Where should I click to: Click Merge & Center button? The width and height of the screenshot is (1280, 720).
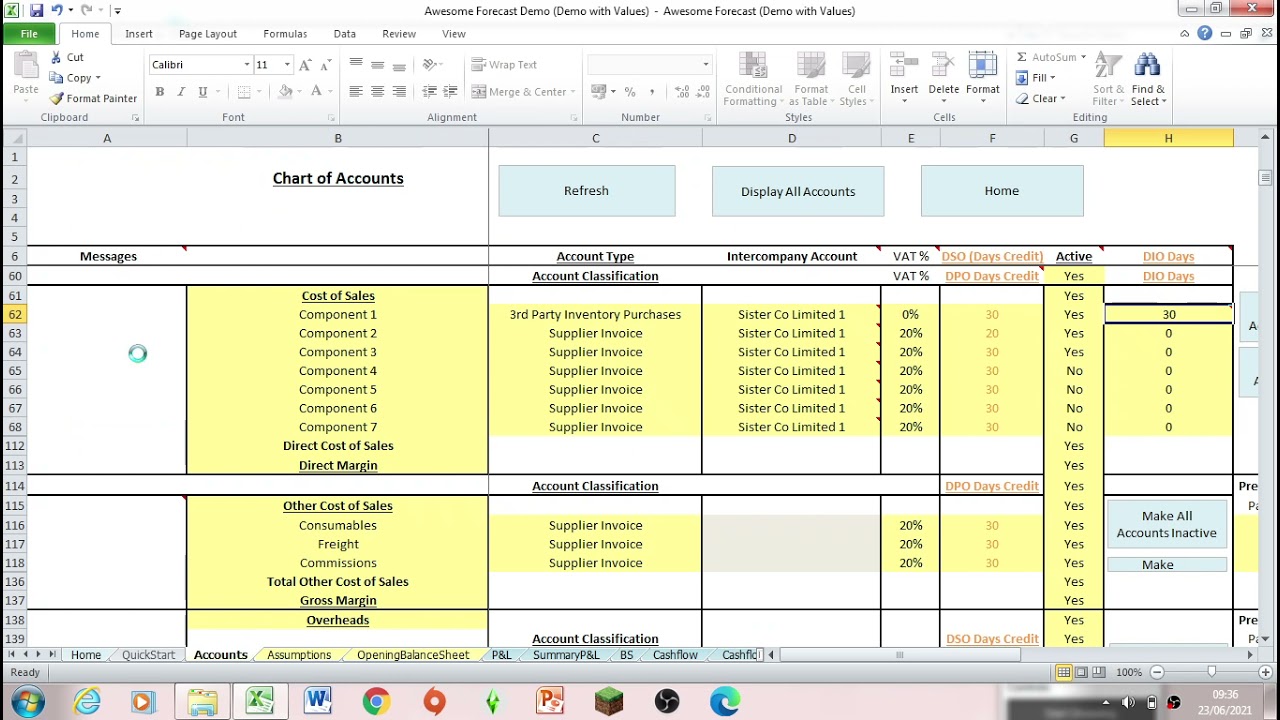(518, 92)
